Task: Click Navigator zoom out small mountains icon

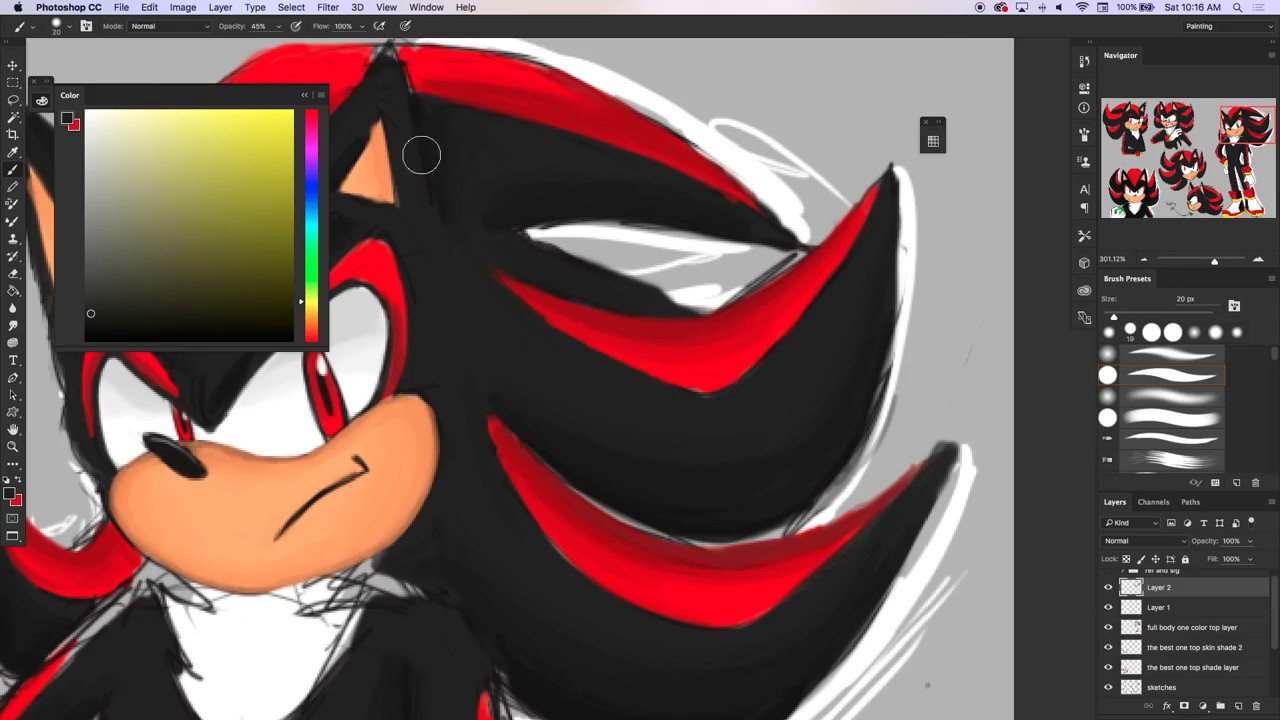Action: [x=1144, y=260]
